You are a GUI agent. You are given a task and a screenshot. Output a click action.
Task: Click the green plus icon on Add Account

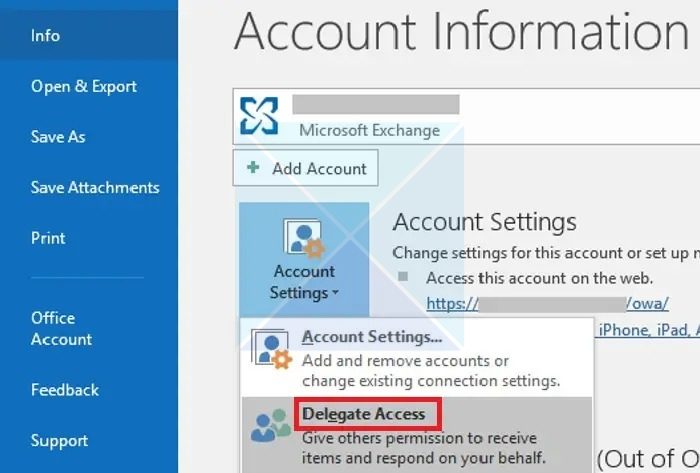[x=253, y=168]
